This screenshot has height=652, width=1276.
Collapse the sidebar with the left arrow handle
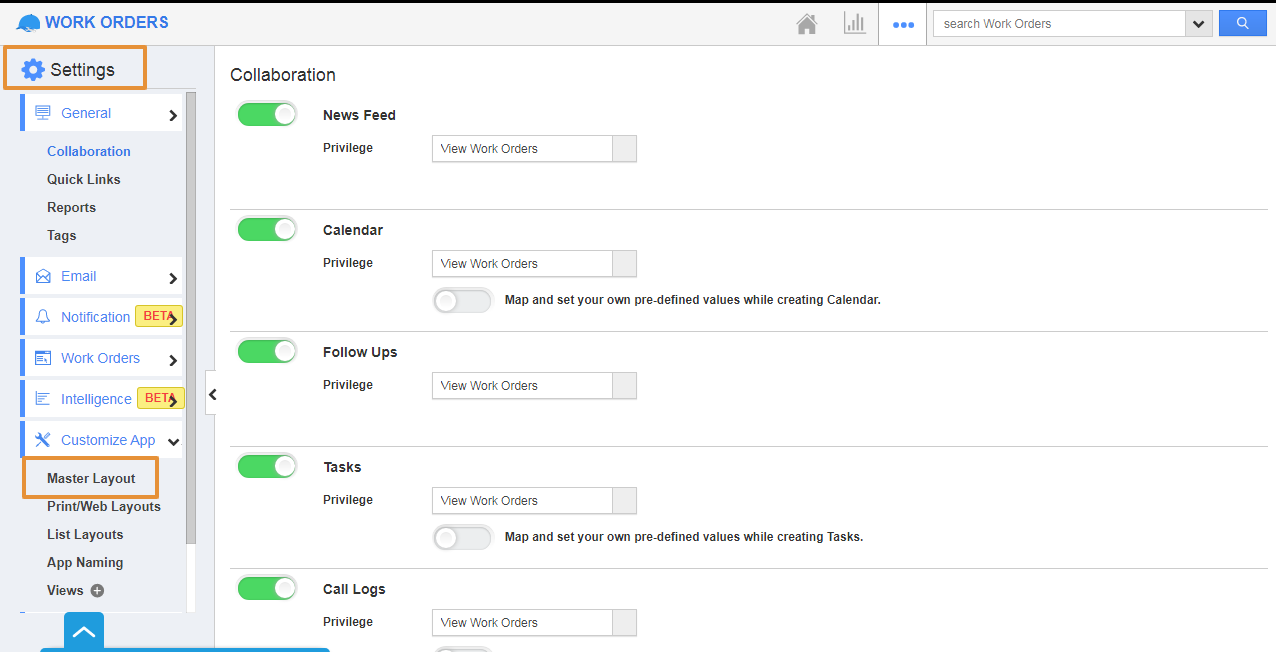(211, 394)
